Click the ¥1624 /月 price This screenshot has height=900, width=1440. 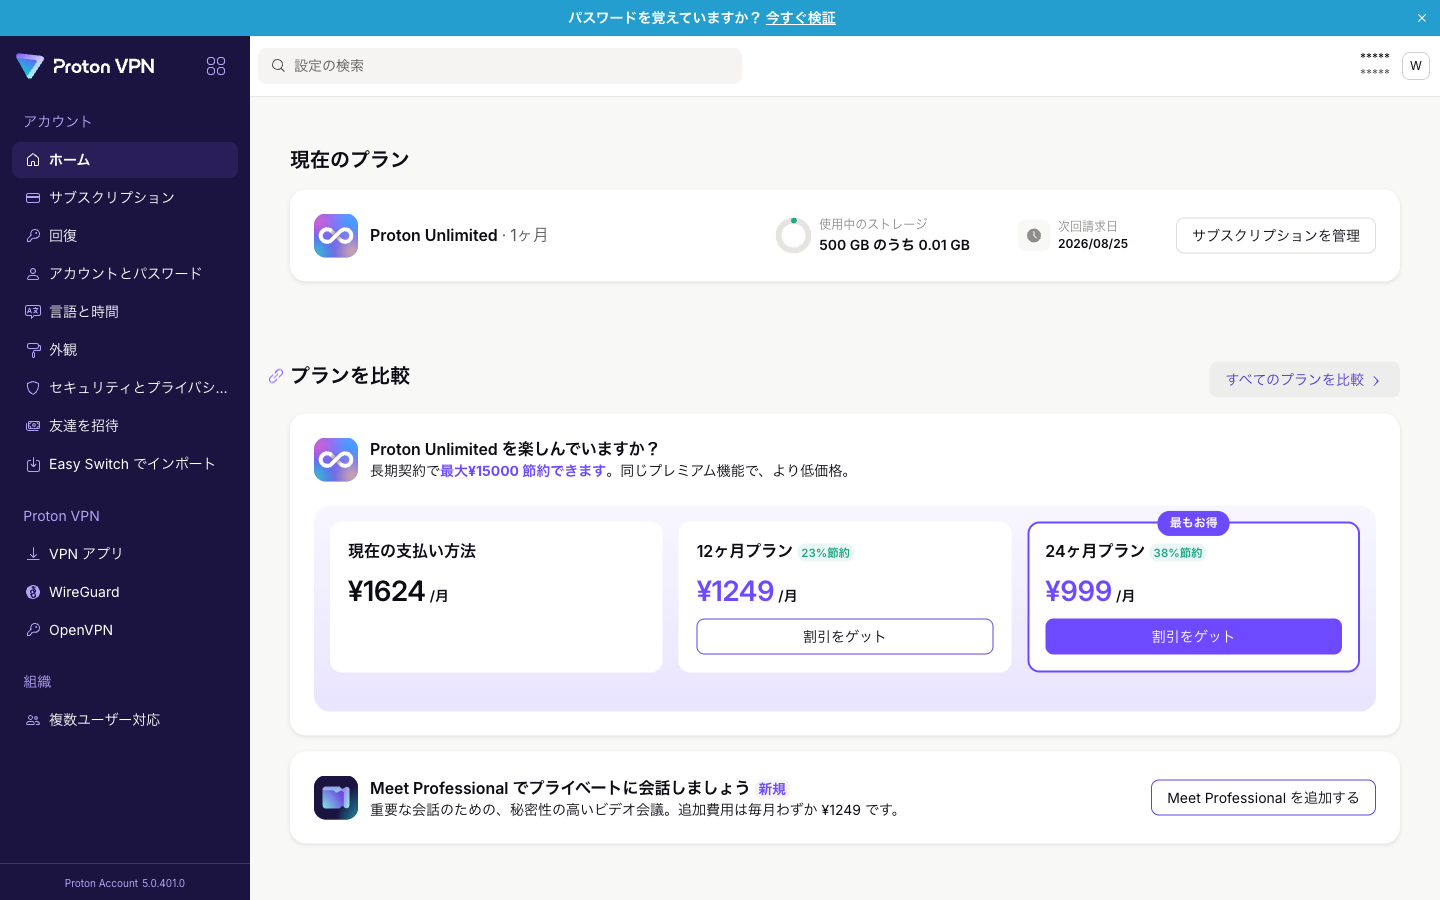(x=398, y=592)
